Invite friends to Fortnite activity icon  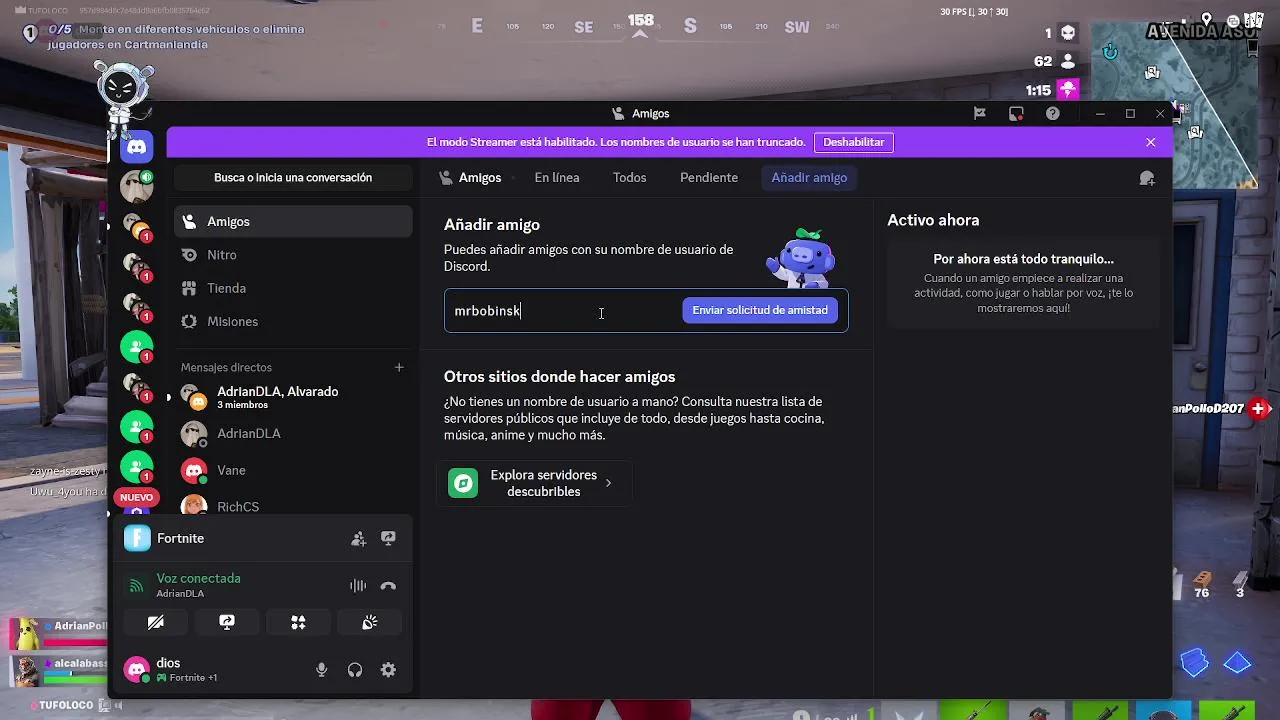point(359,538)
